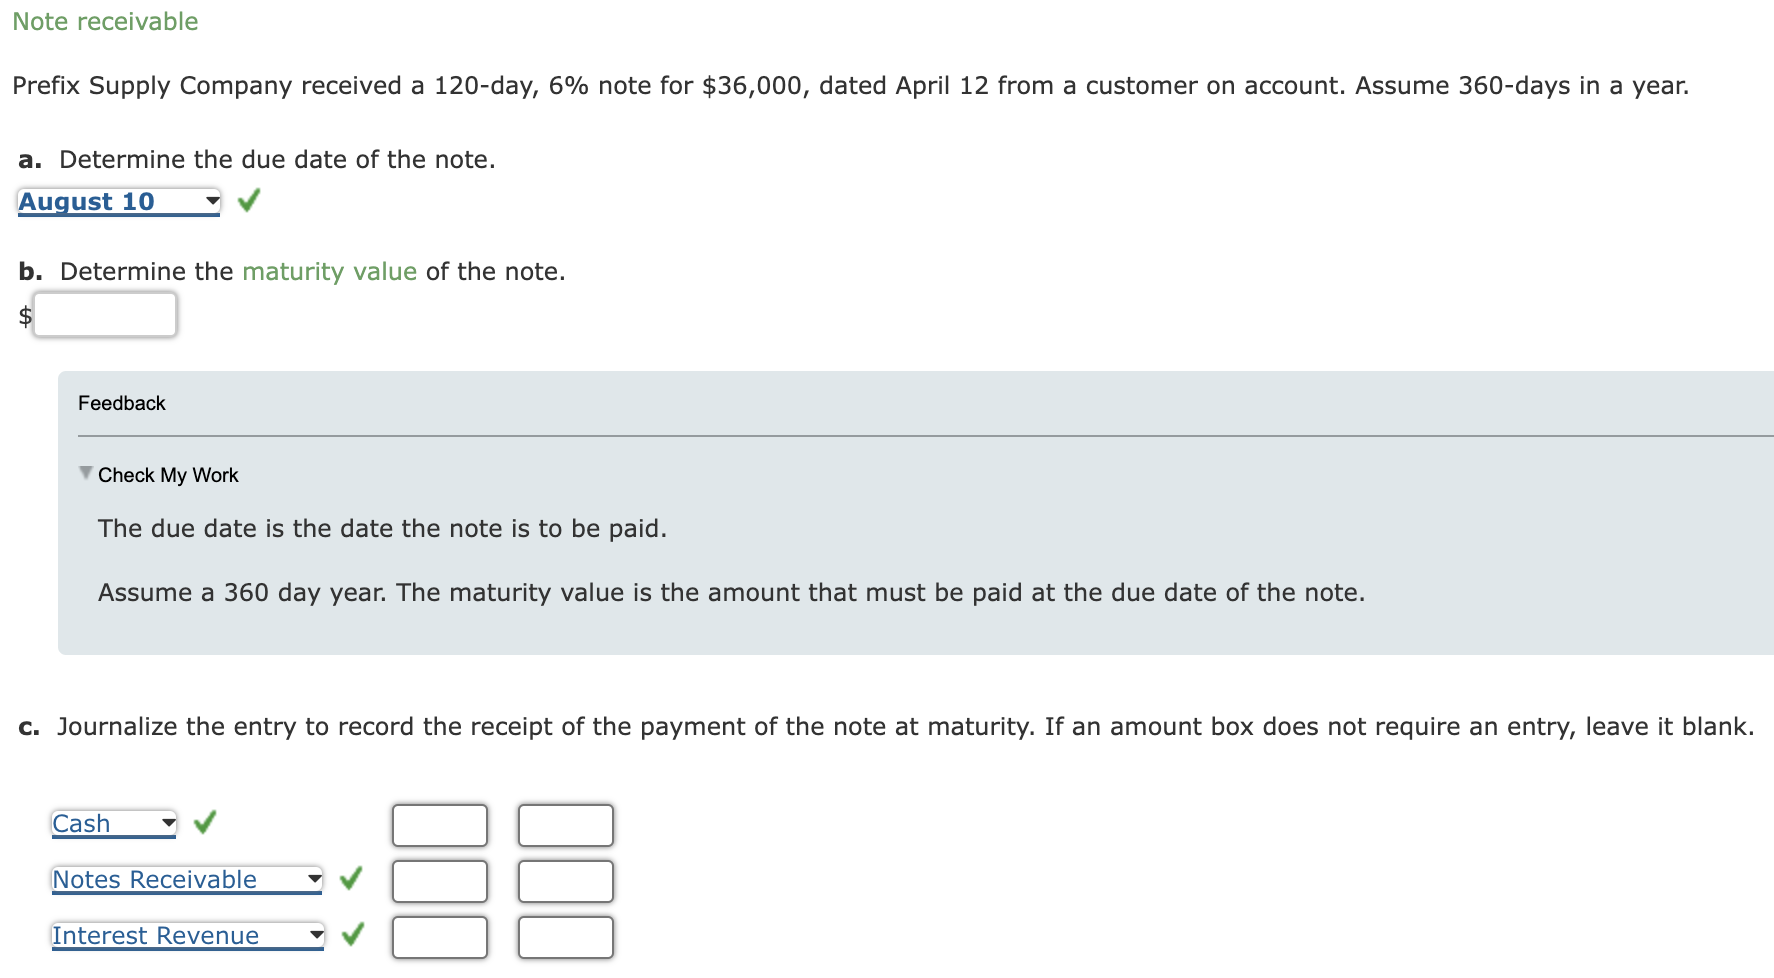Image resolution: width=1774 pixels, height=978 pixels.
Task: Click the green checkmark beside August 10
Action: [x=248, y=201]
